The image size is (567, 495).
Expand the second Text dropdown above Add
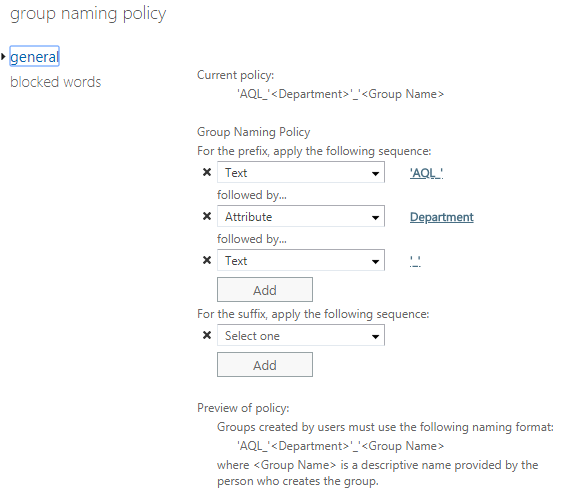301,260
